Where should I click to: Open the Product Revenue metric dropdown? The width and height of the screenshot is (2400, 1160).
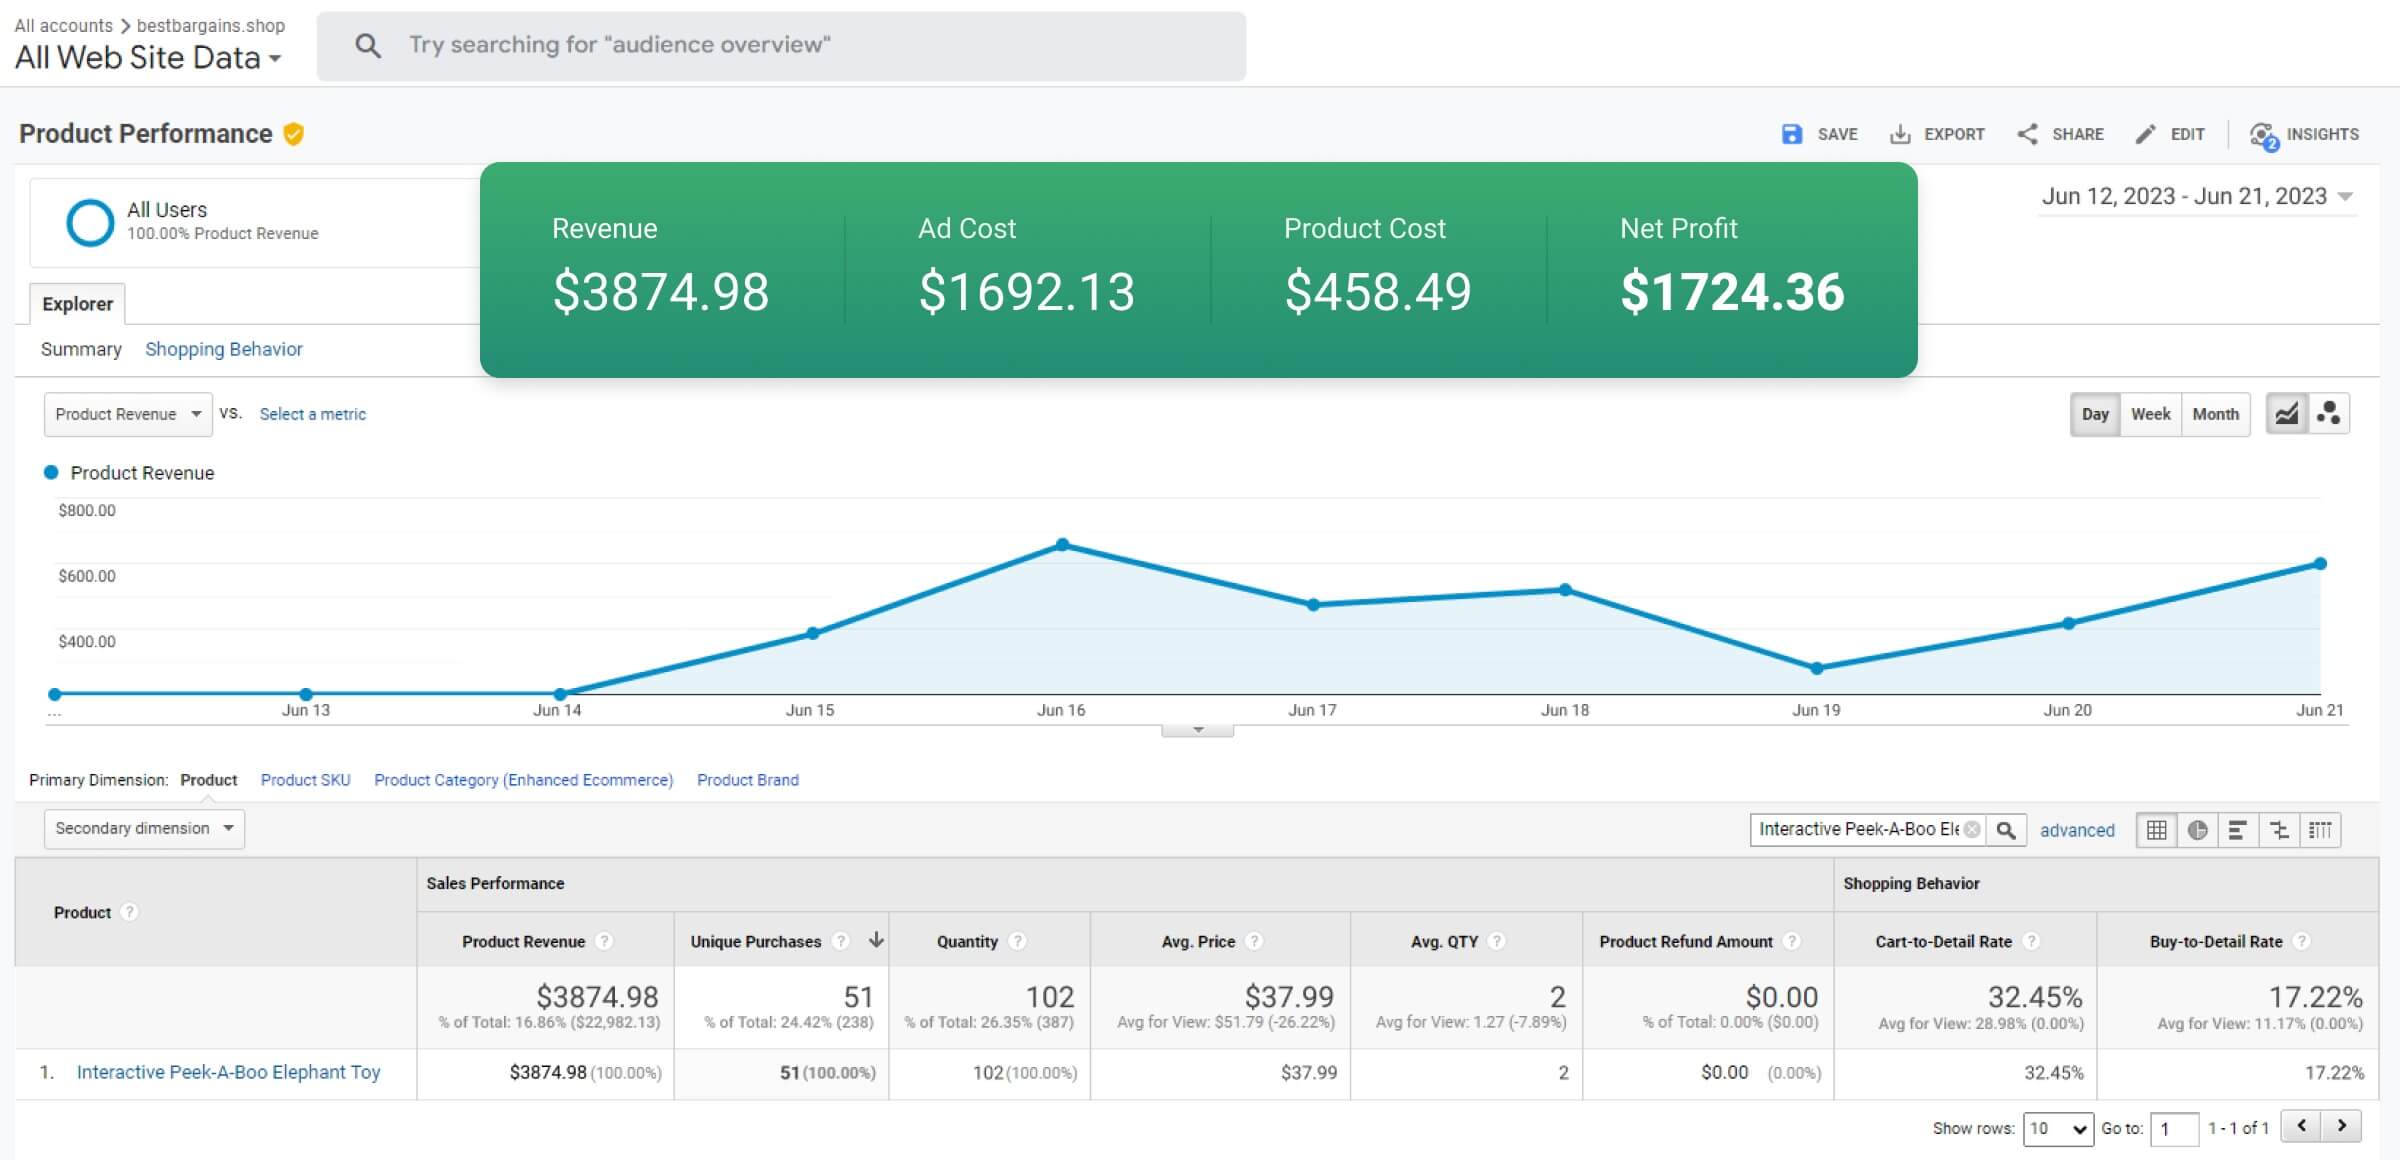click(x=128, y=414)
